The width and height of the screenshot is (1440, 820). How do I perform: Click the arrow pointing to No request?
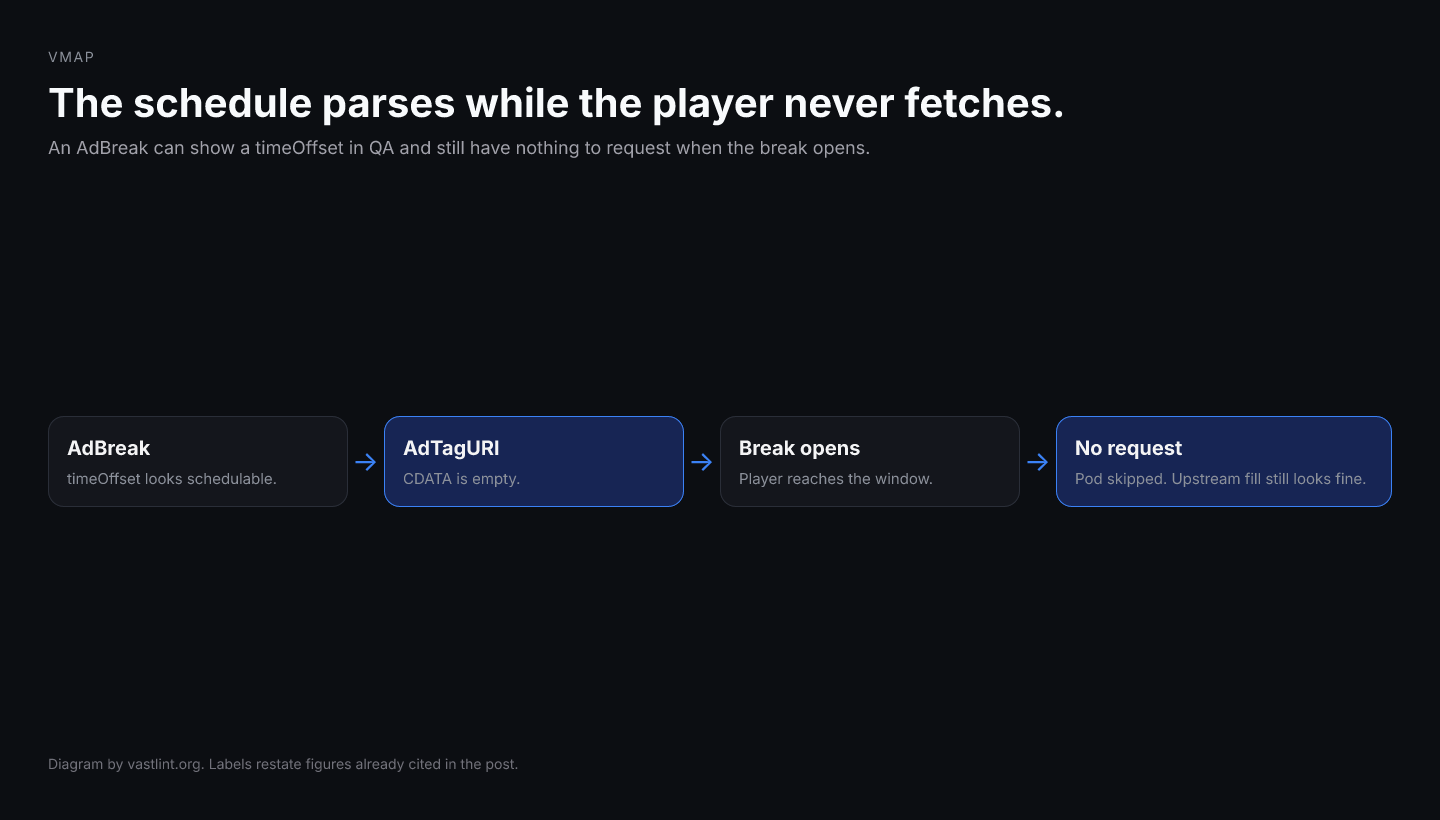tap(1038, 462)
